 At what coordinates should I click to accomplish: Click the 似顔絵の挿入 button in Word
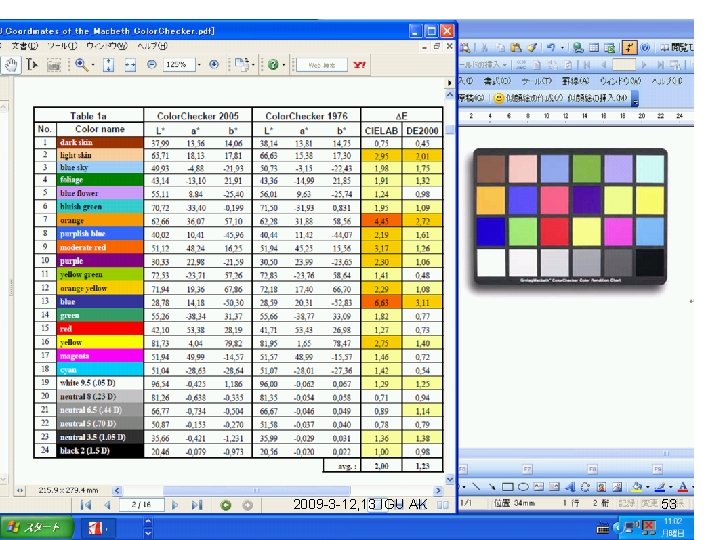point(597,98)
